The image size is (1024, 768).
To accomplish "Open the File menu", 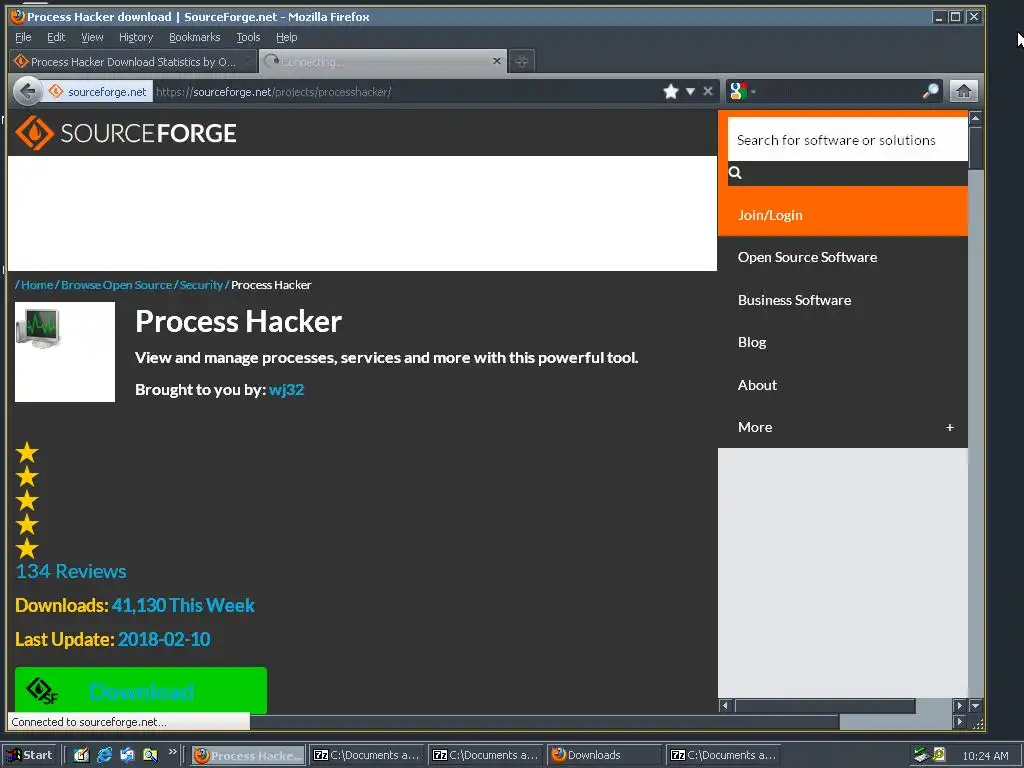I will tap(23, 37).
